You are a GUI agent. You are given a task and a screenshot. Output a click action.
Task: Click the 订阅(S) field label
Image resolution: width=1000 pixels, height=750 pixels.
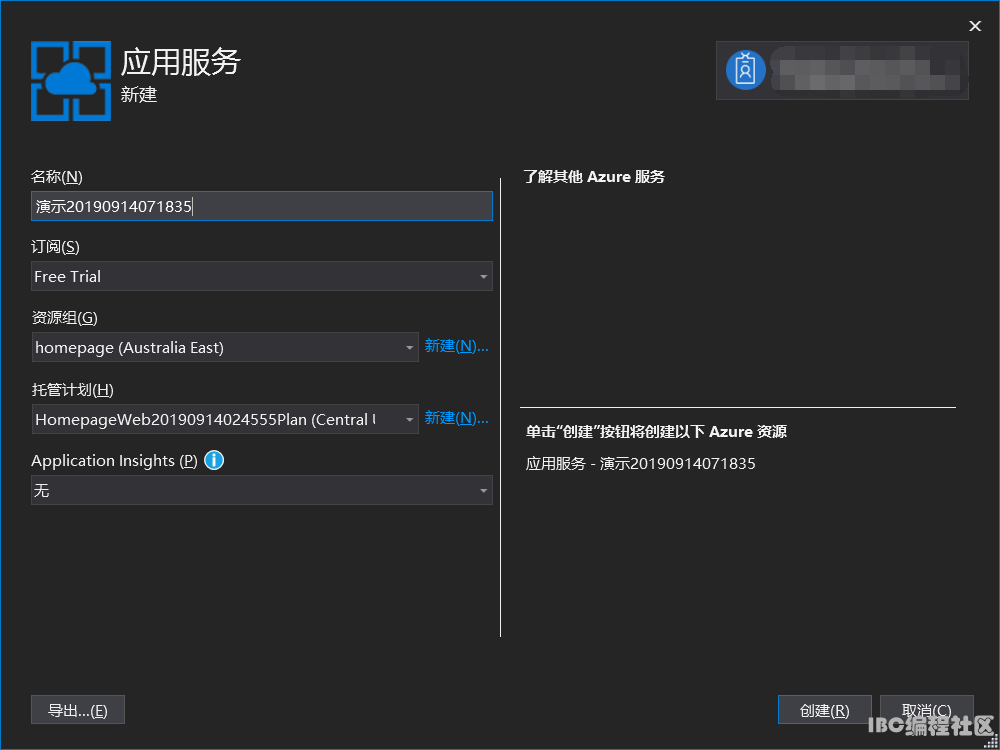[x=55, y=247]
